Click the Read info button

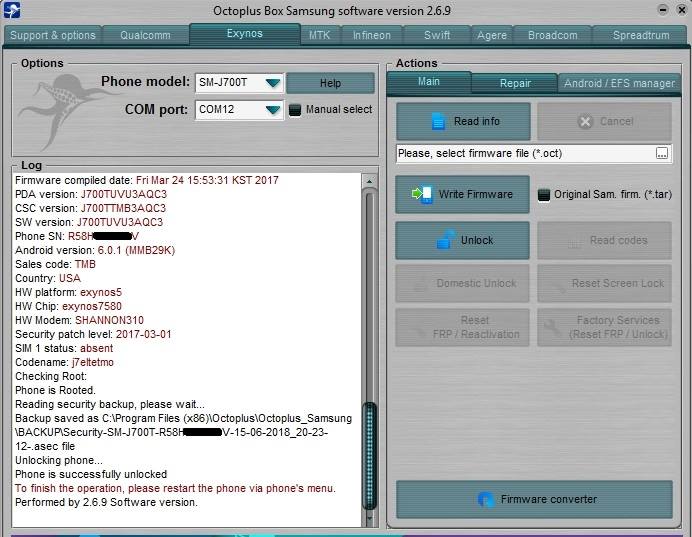click(x=463, y=121)
